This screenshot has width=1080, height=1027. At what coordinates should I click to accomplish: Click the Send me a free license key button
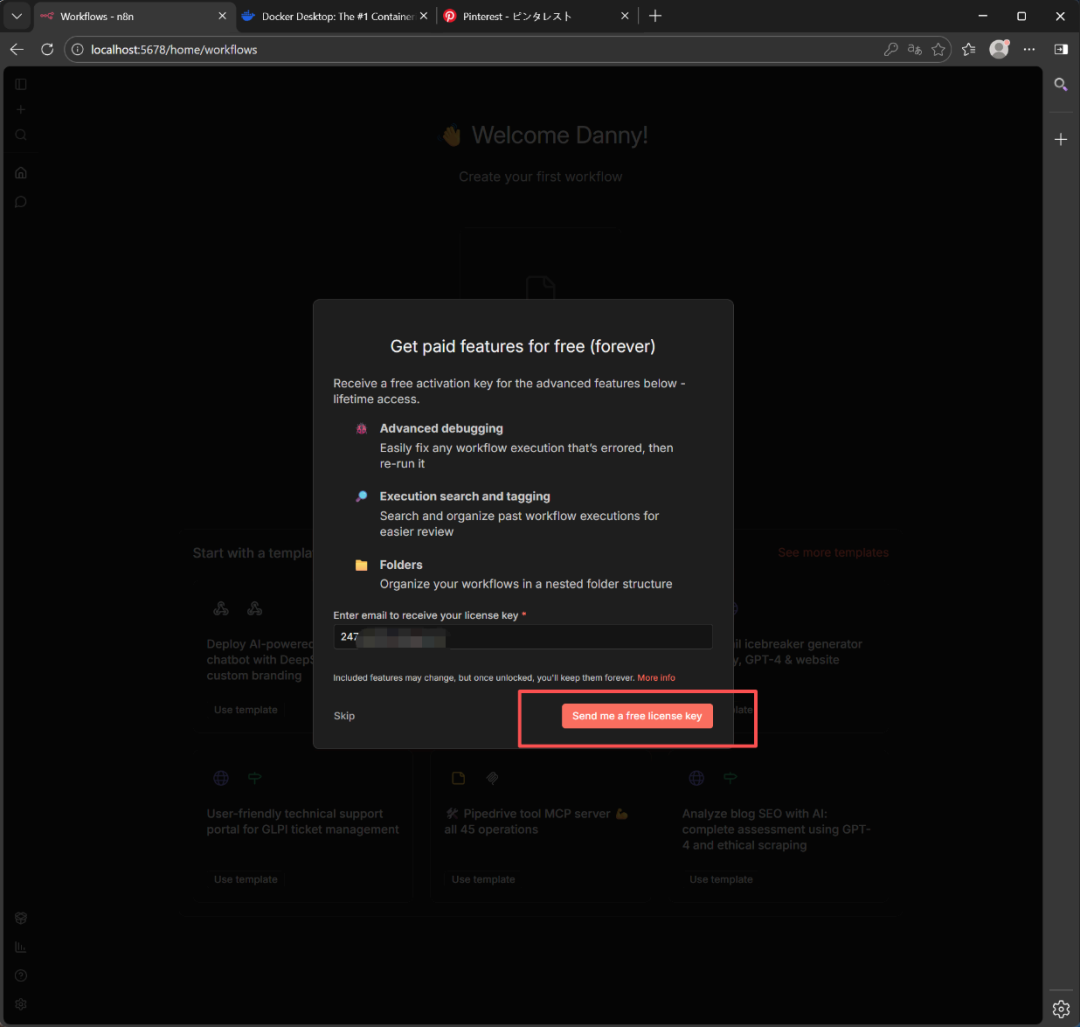click(x=637, y=715)
